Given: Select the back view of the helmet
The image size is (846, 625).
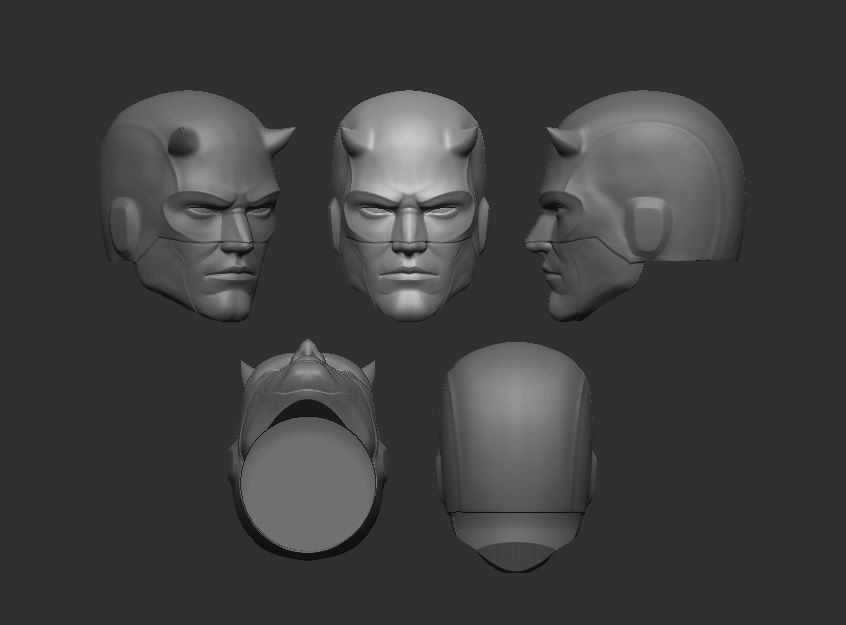Looking at the screenshot, I should click(516, 457).
